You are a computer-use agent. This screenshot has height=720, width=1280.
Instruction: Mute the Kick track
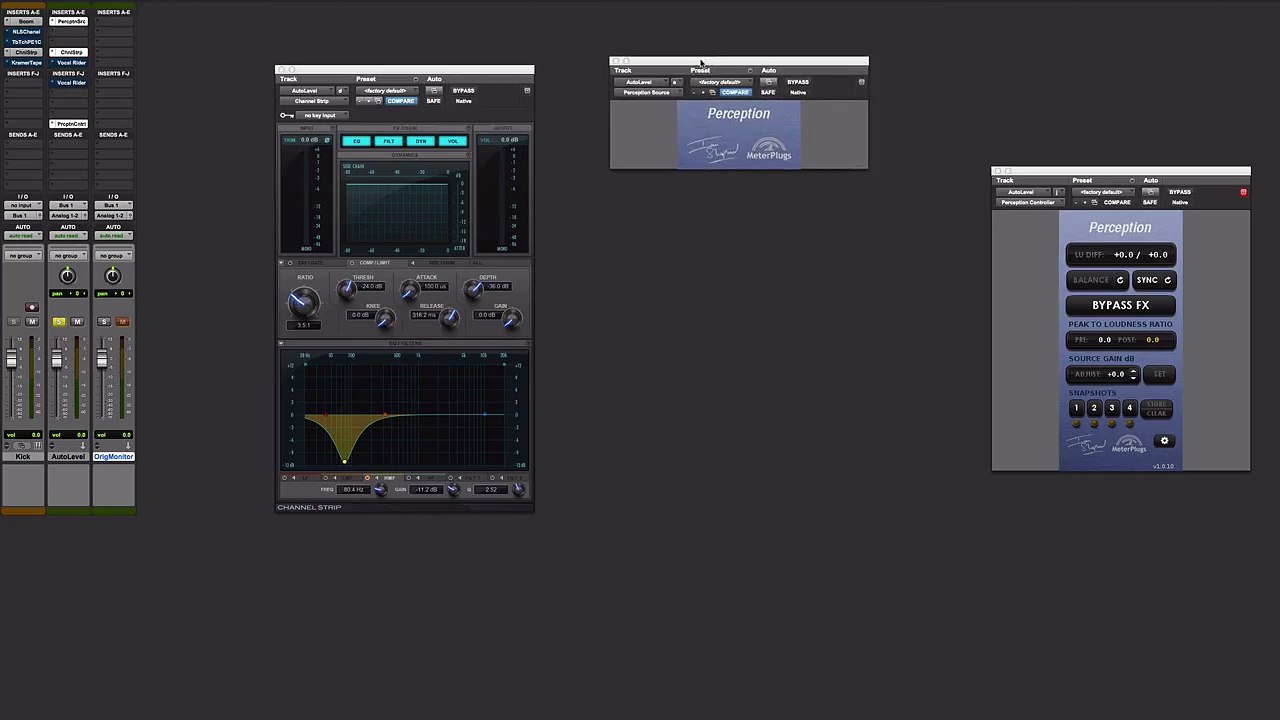click(x=32, y=322)
